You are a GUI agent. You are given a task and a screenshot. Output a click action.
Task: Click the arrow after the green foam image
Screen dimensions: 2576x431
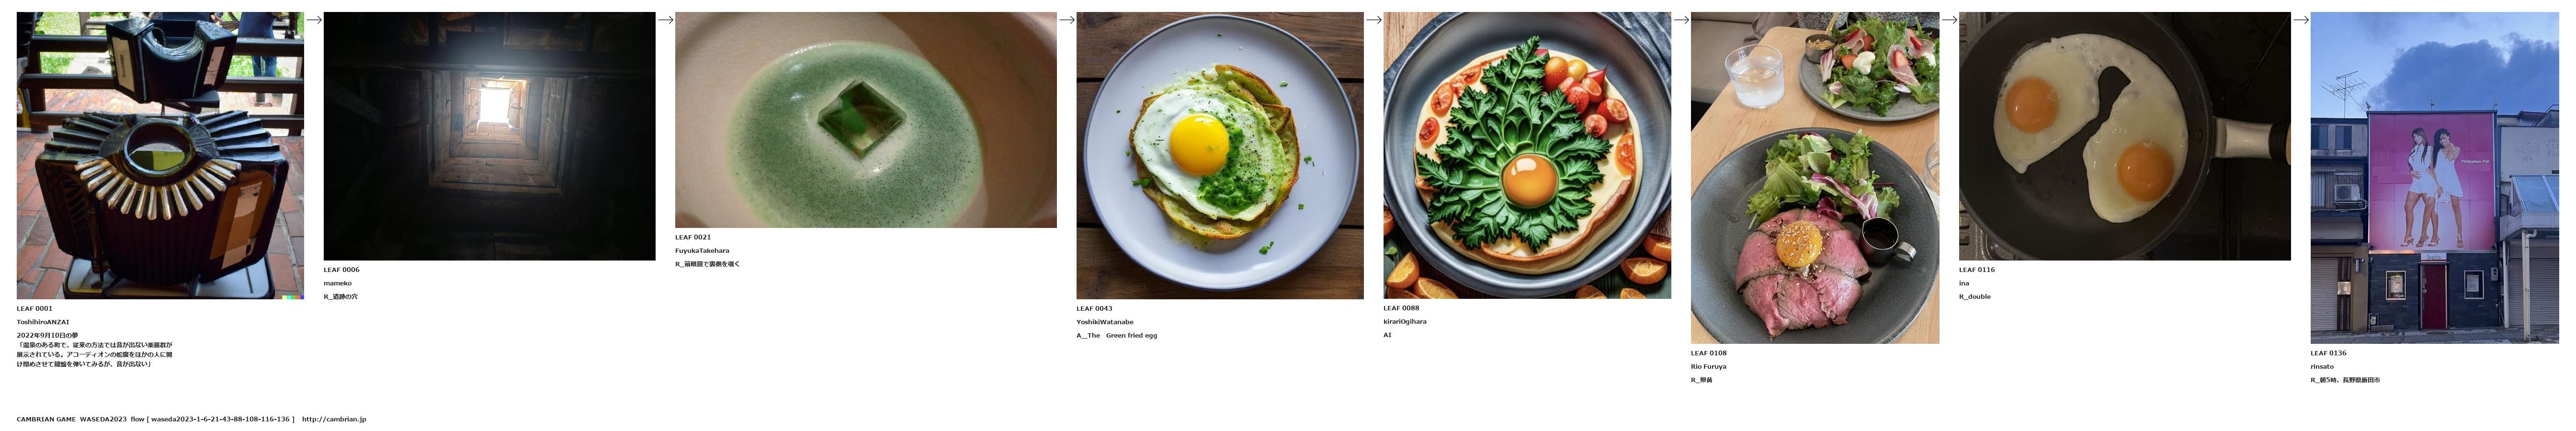pyautogui.click(x=1067, y=19)
